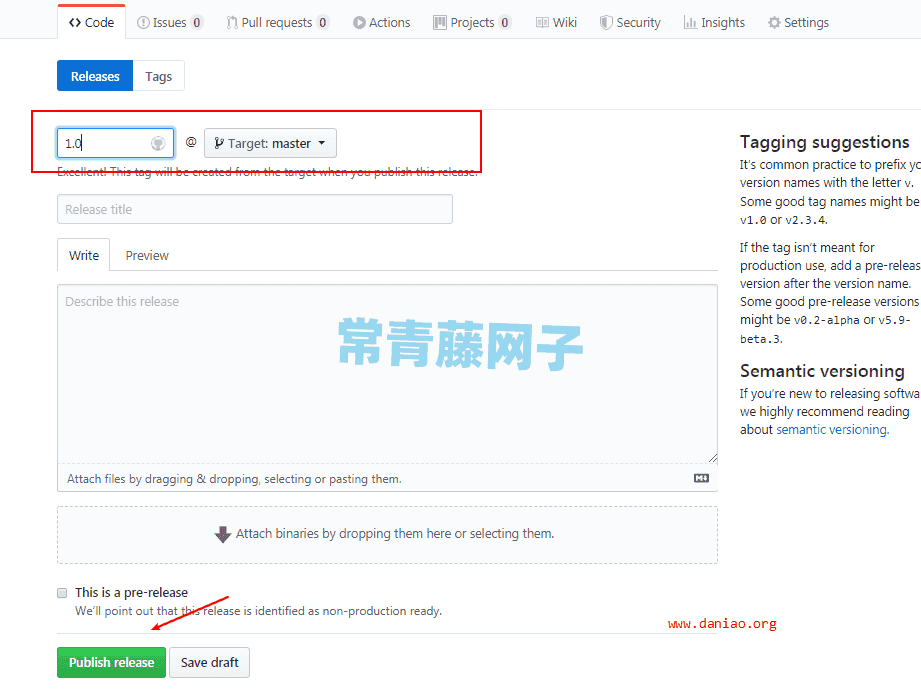The image size is (921, 690).
Task: Click the Settings gear icon
Action: coord(774,22)
